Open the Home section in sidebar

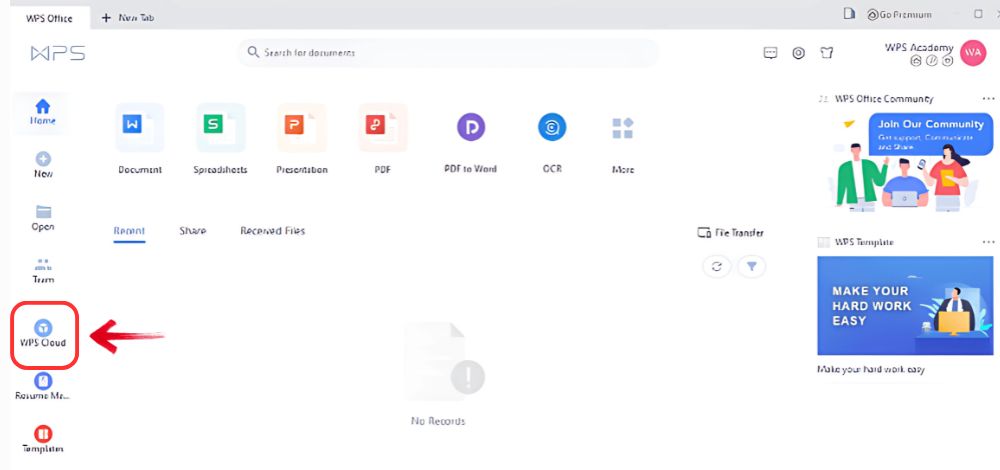[42, 112]
